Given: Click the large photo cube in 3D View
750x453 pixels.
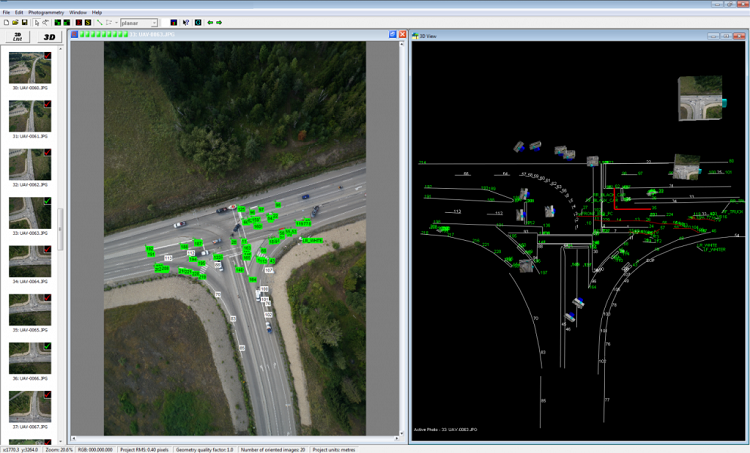Looking at the screenshot, I should pyautogui.click(x=700, y=98).
